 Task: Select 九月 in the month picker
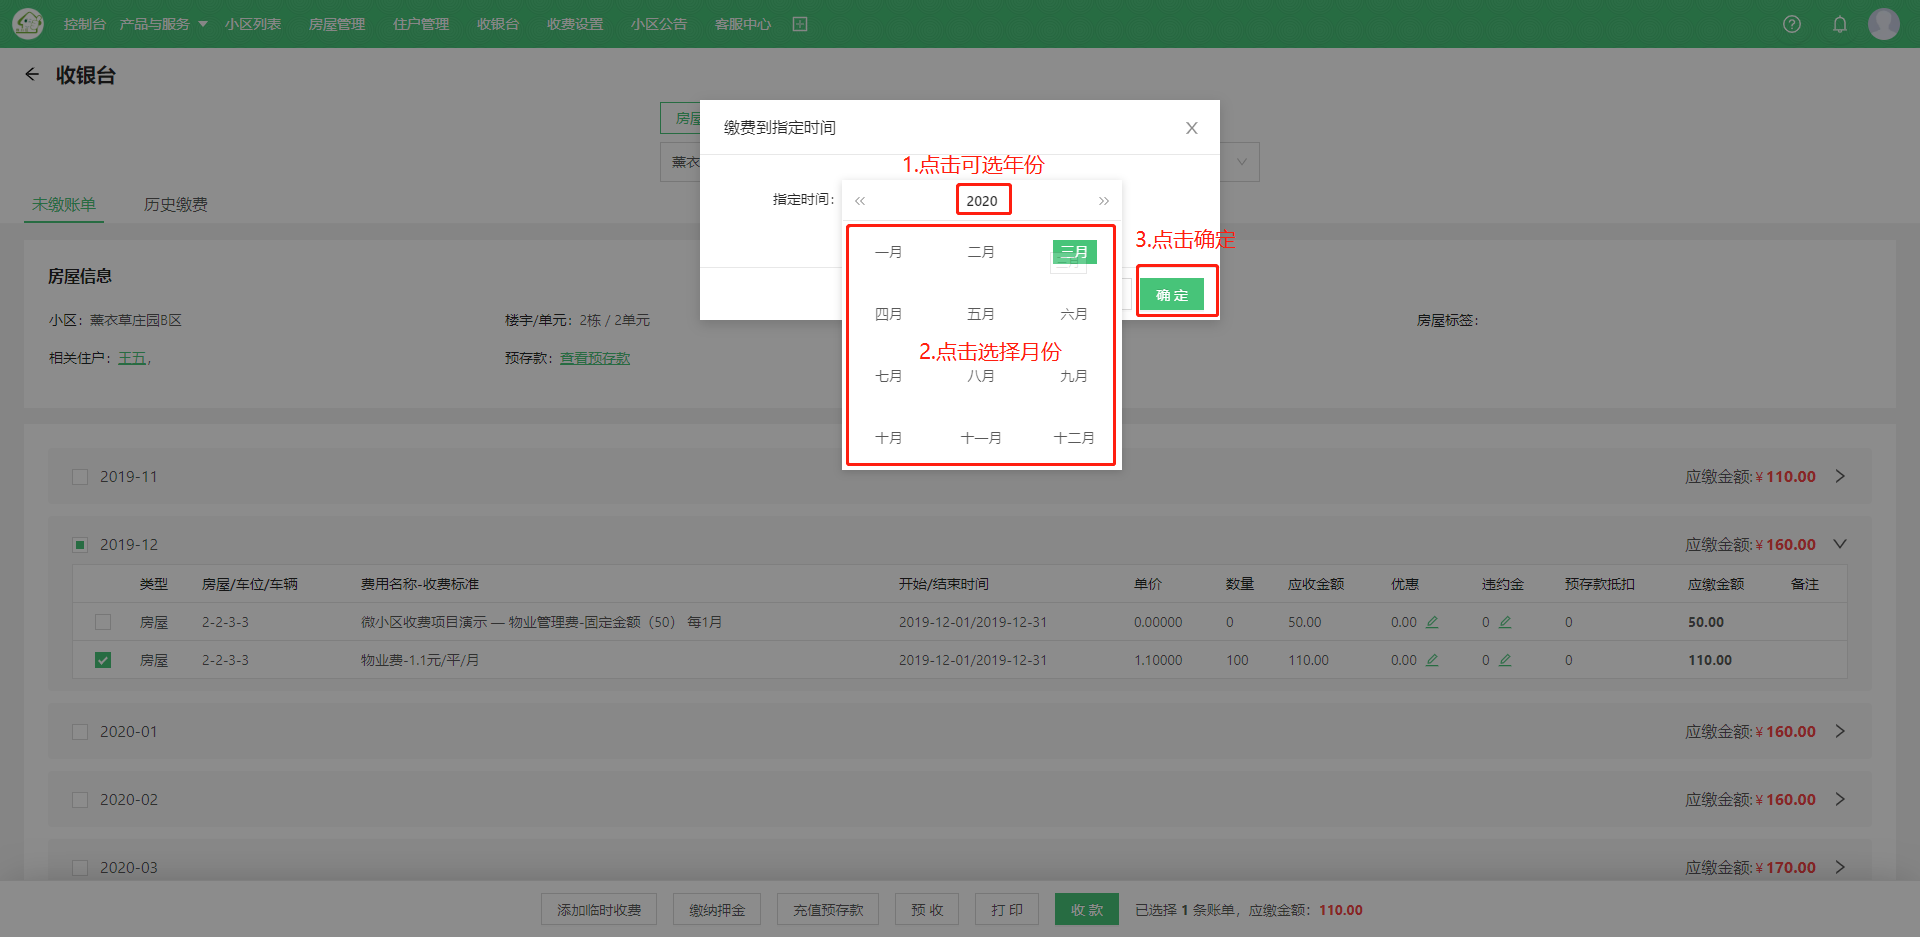(x=1074, y=376)
